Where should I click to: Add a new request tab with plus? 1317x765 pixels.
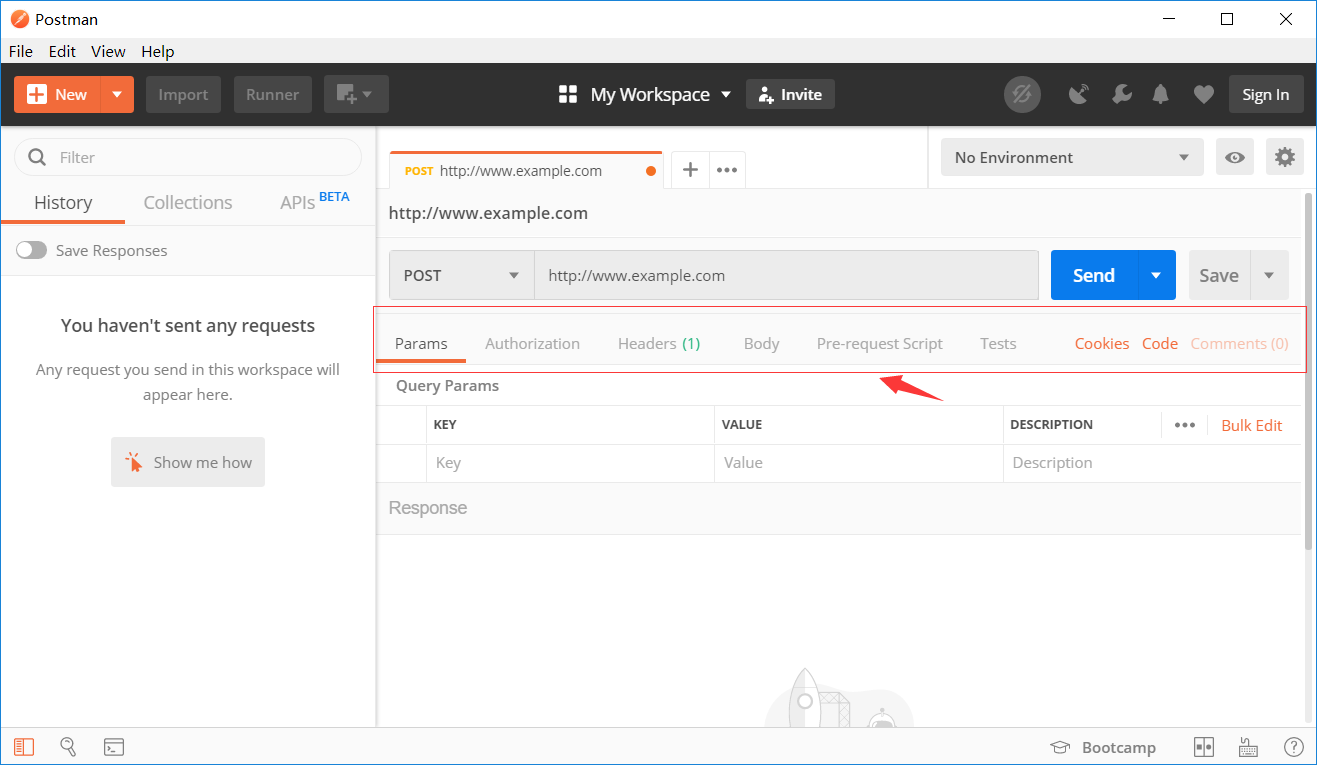coord(690,170)
